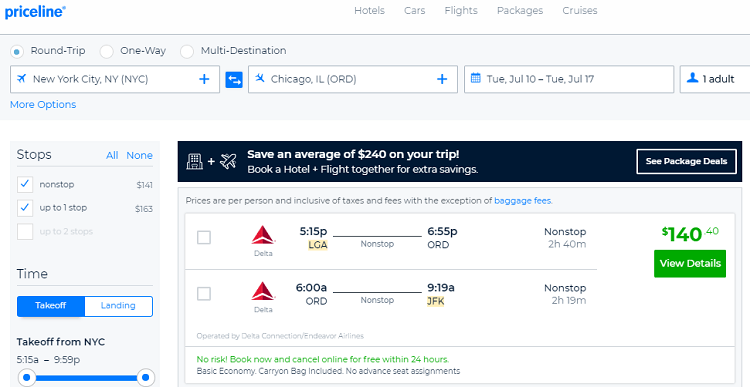Viewport: 750px width, 387px height.
Task: Open the 1 adult travelers dropdown
Action: tap(715, 79)
